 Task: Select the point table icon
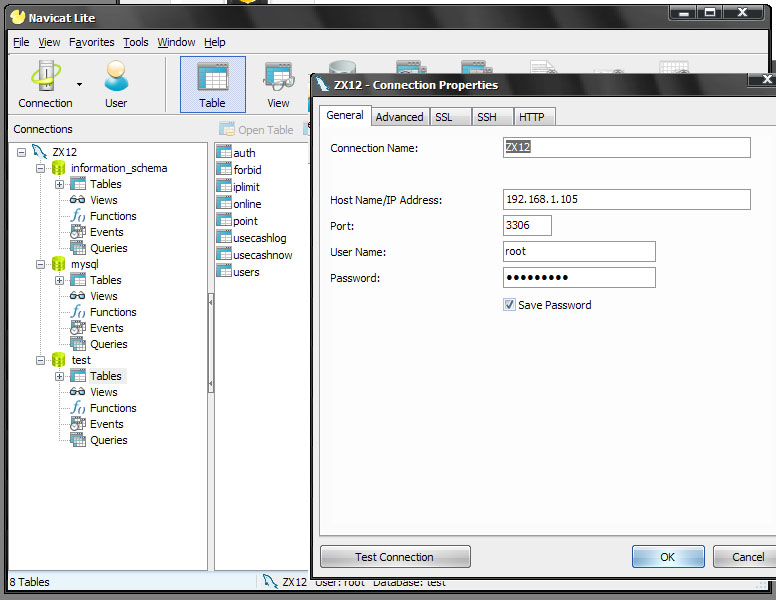tap(224, 220)
